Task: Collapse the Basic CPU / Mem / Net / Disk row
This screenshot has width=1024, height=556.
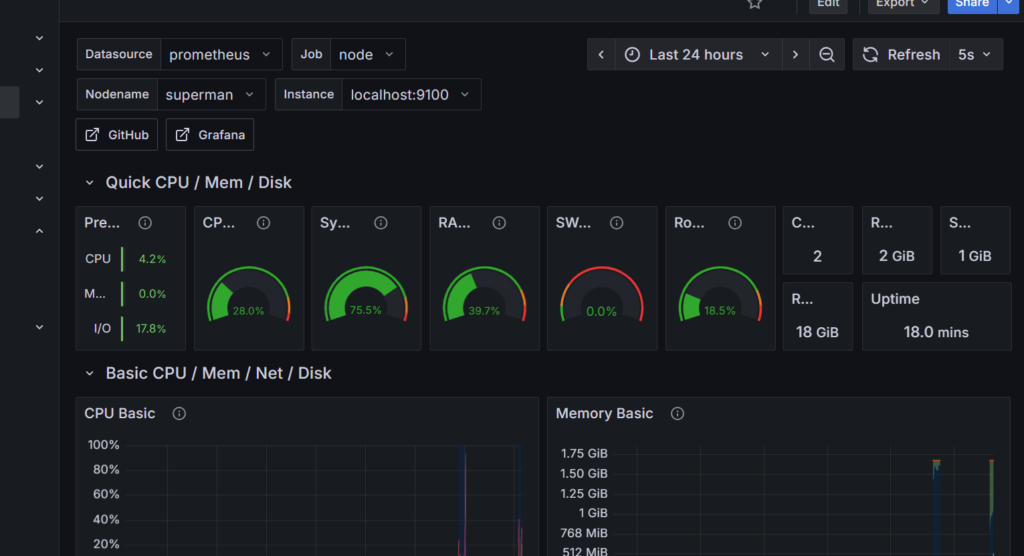Action: point(89,374)
